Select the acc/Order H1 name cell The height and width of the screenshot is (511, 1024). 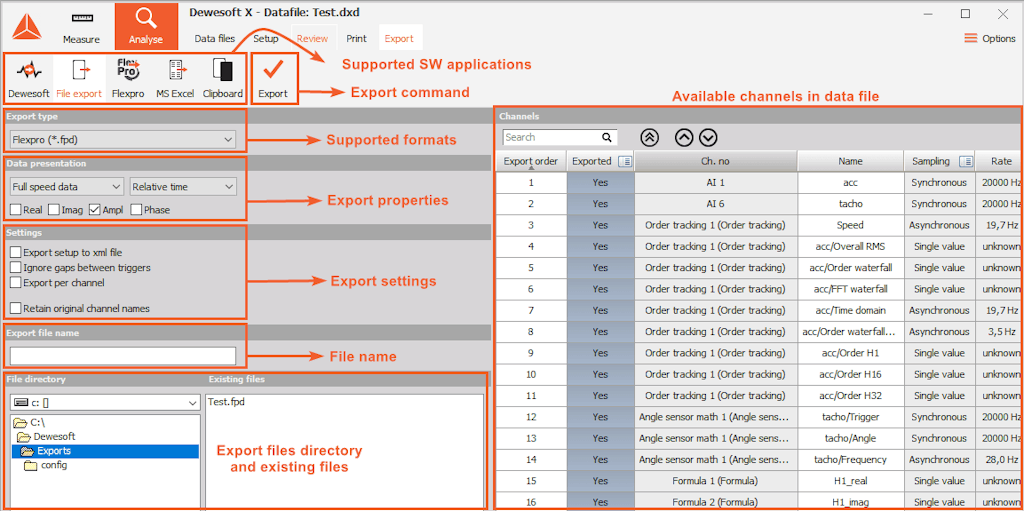850,353
